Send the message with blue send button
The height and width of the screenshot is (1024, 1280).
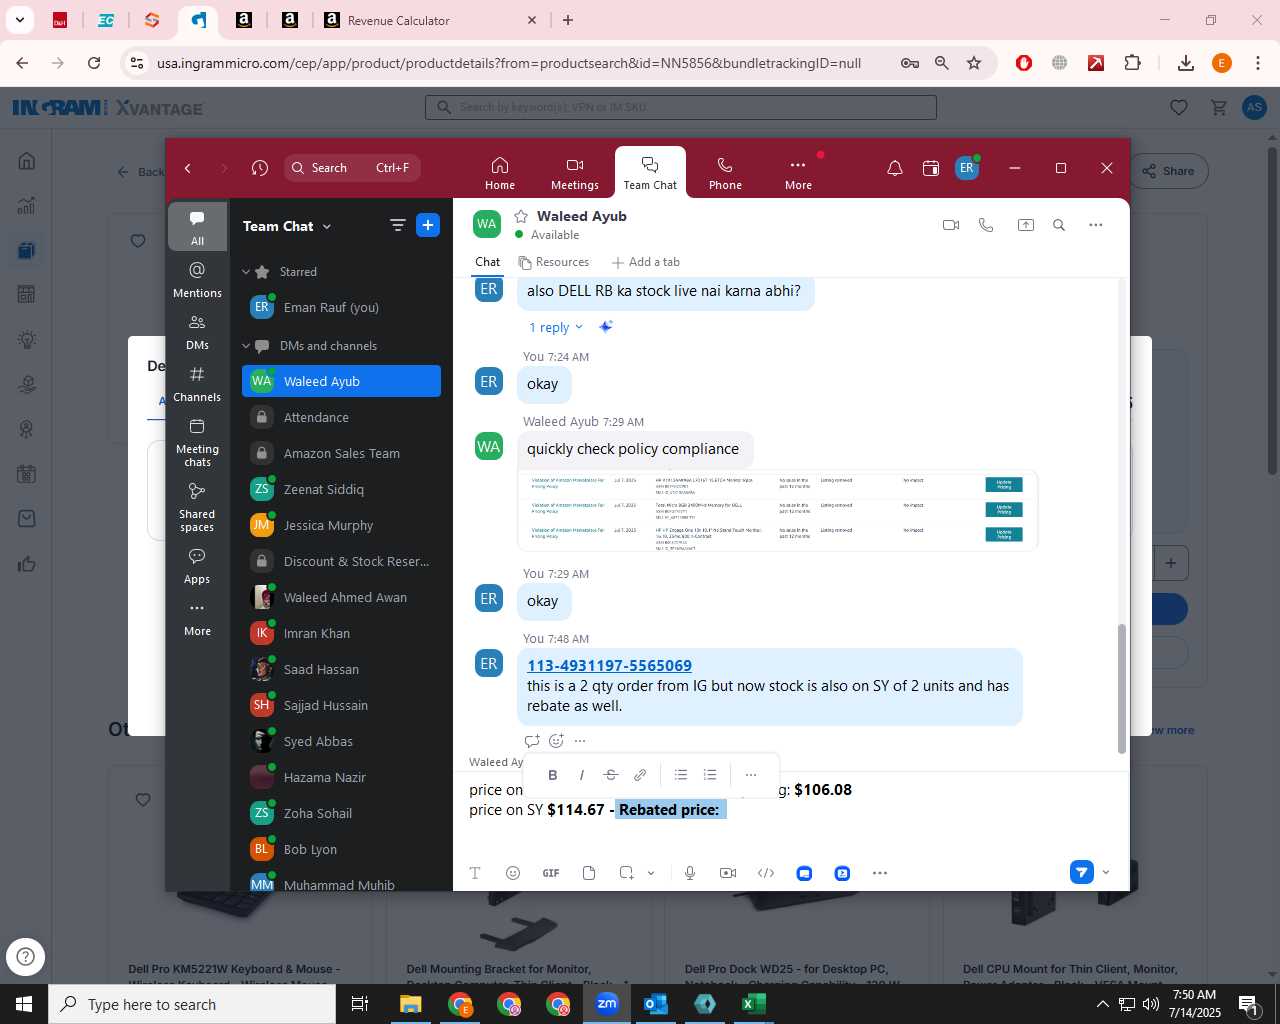coord(1081,872)
